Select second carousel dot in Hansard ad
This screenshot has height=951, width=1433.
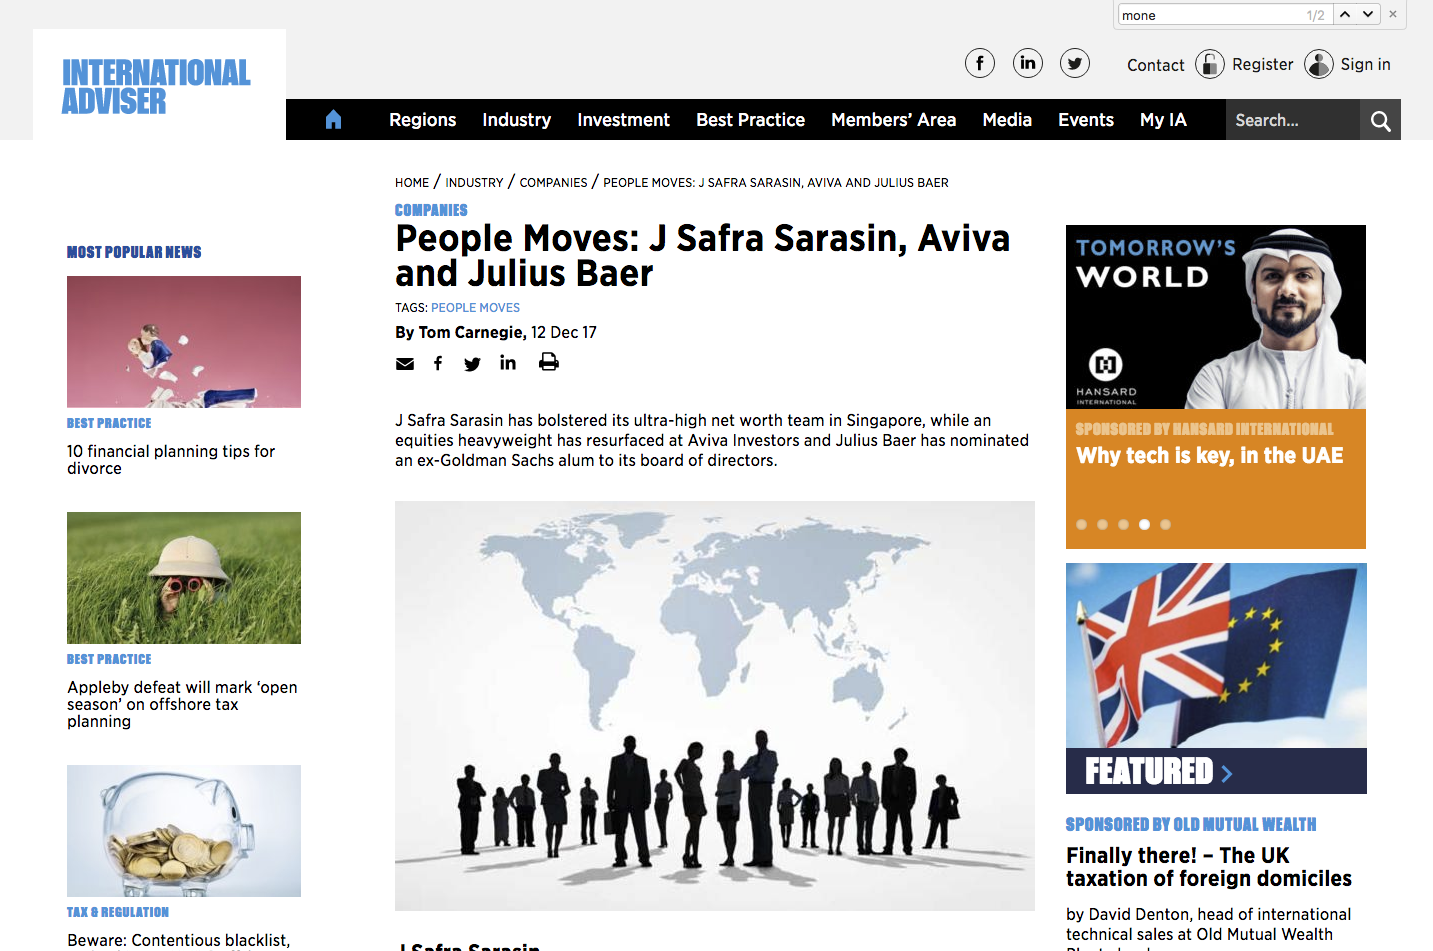1102,524
